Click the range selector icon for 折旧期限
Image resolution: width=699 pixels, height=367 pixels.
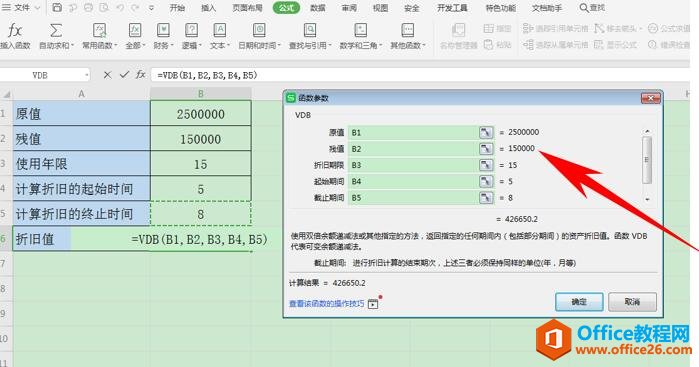[486, 165]
